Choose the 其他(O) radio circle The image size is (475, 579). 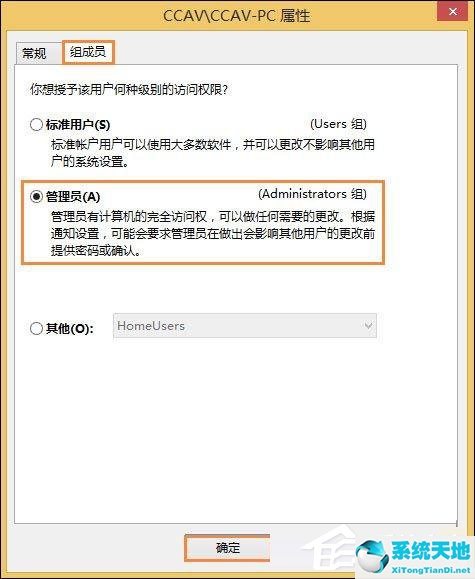coord(36,328)
